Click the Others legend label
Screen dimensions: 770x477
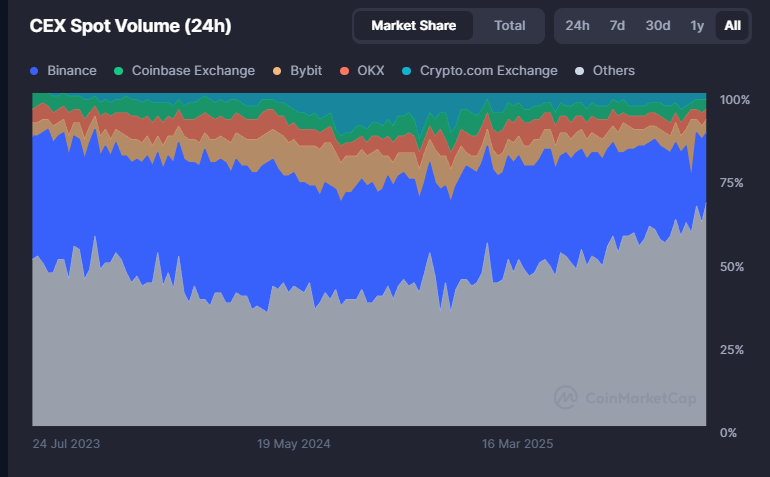[614, 71]
